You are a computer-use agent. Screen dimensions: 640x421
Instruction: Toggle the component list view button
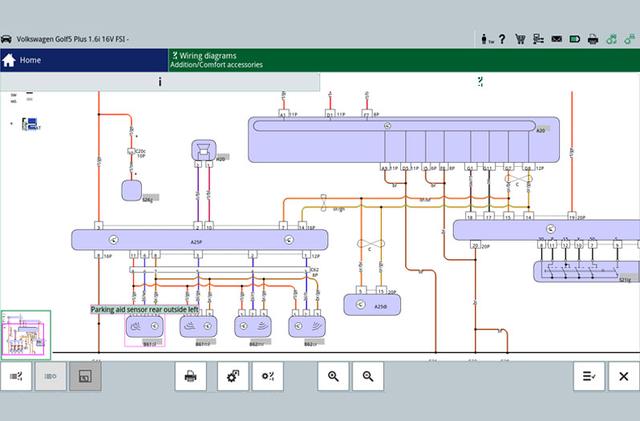click(50, 376)
